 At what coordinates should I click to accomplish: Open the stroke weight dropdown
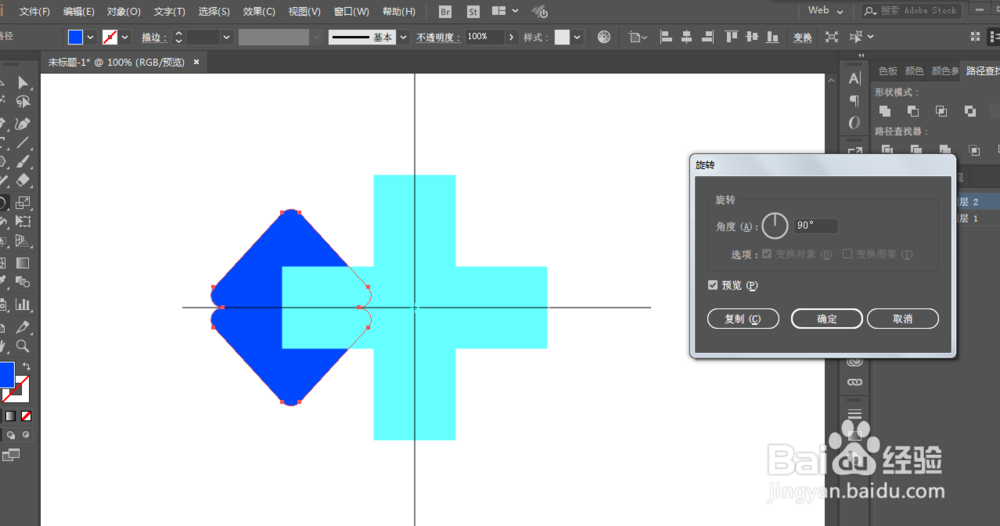click(x=226, y=38)
